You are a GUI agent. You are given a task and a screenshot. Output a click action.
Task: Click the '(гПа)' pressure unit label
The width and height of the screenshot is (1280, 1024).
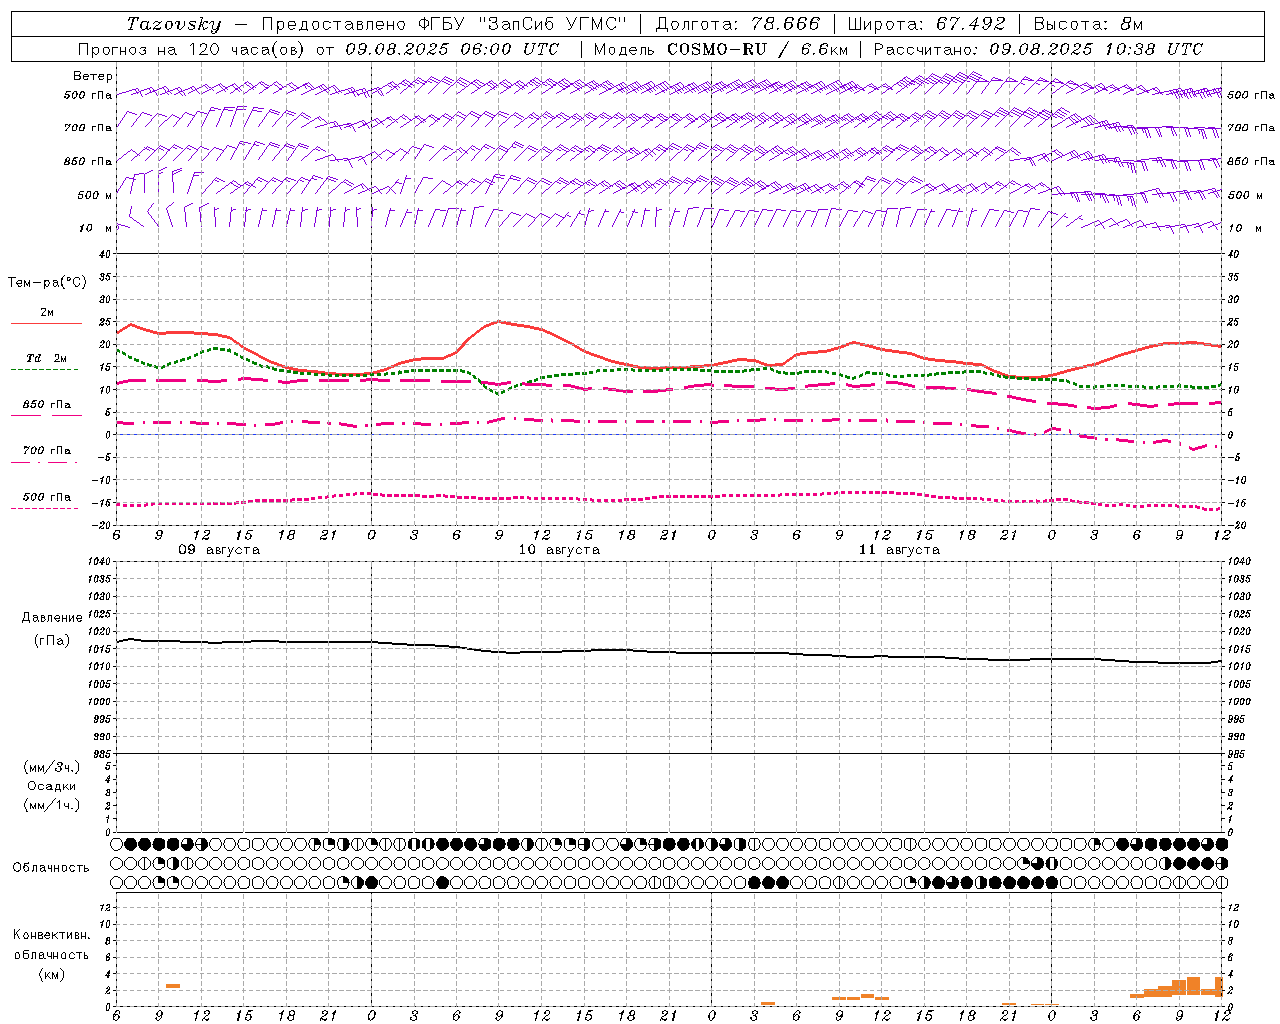coord(52,640)
